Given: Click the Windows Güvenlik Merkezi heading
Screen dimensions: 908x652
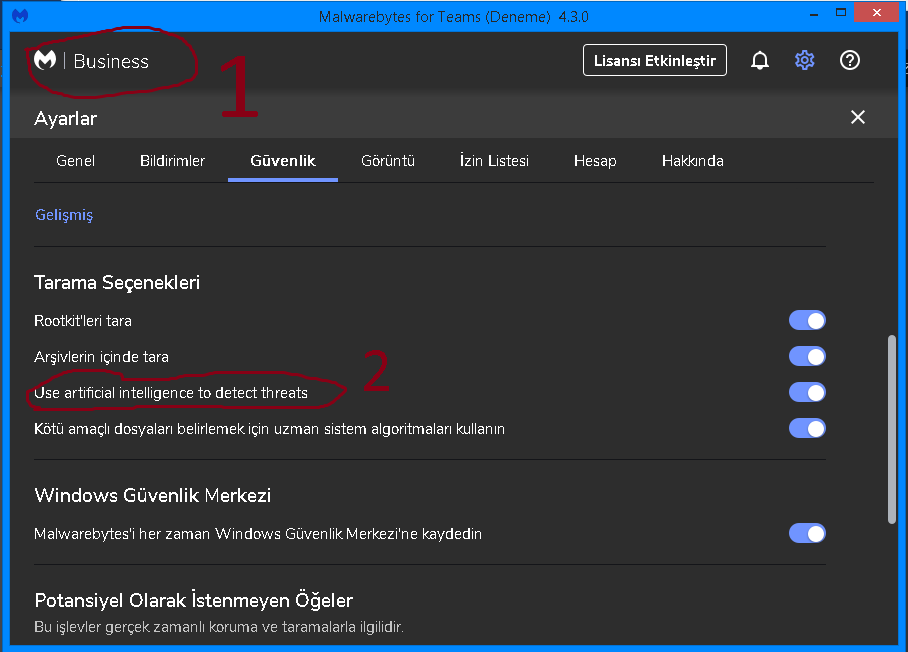Looking at the screenshot, I should click(153, 496).
